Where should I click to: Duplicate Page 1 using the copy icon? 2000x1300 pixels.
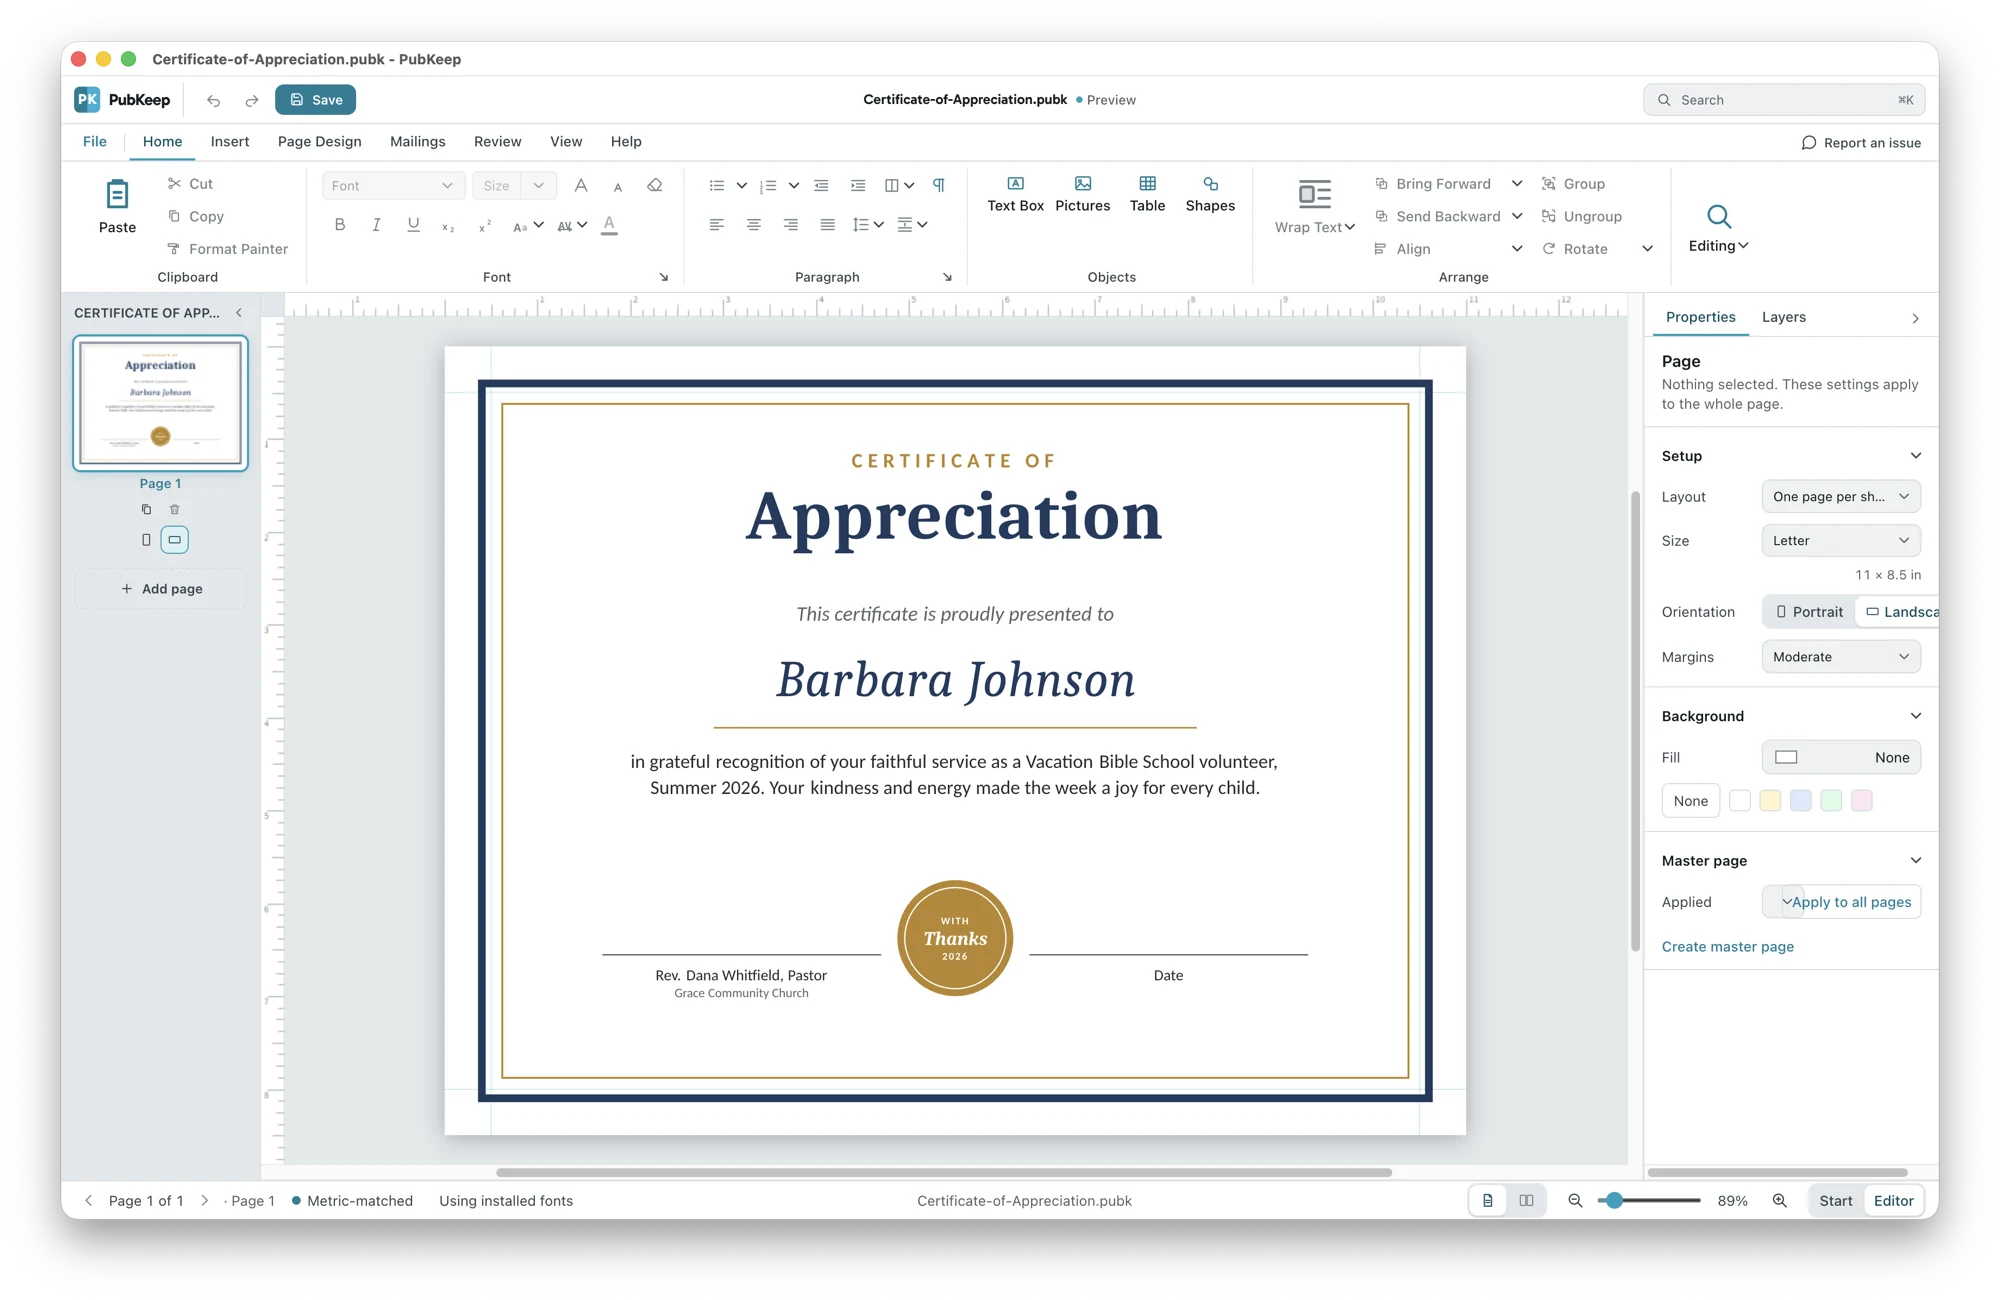pyautogui.click(x=146, y=509)
